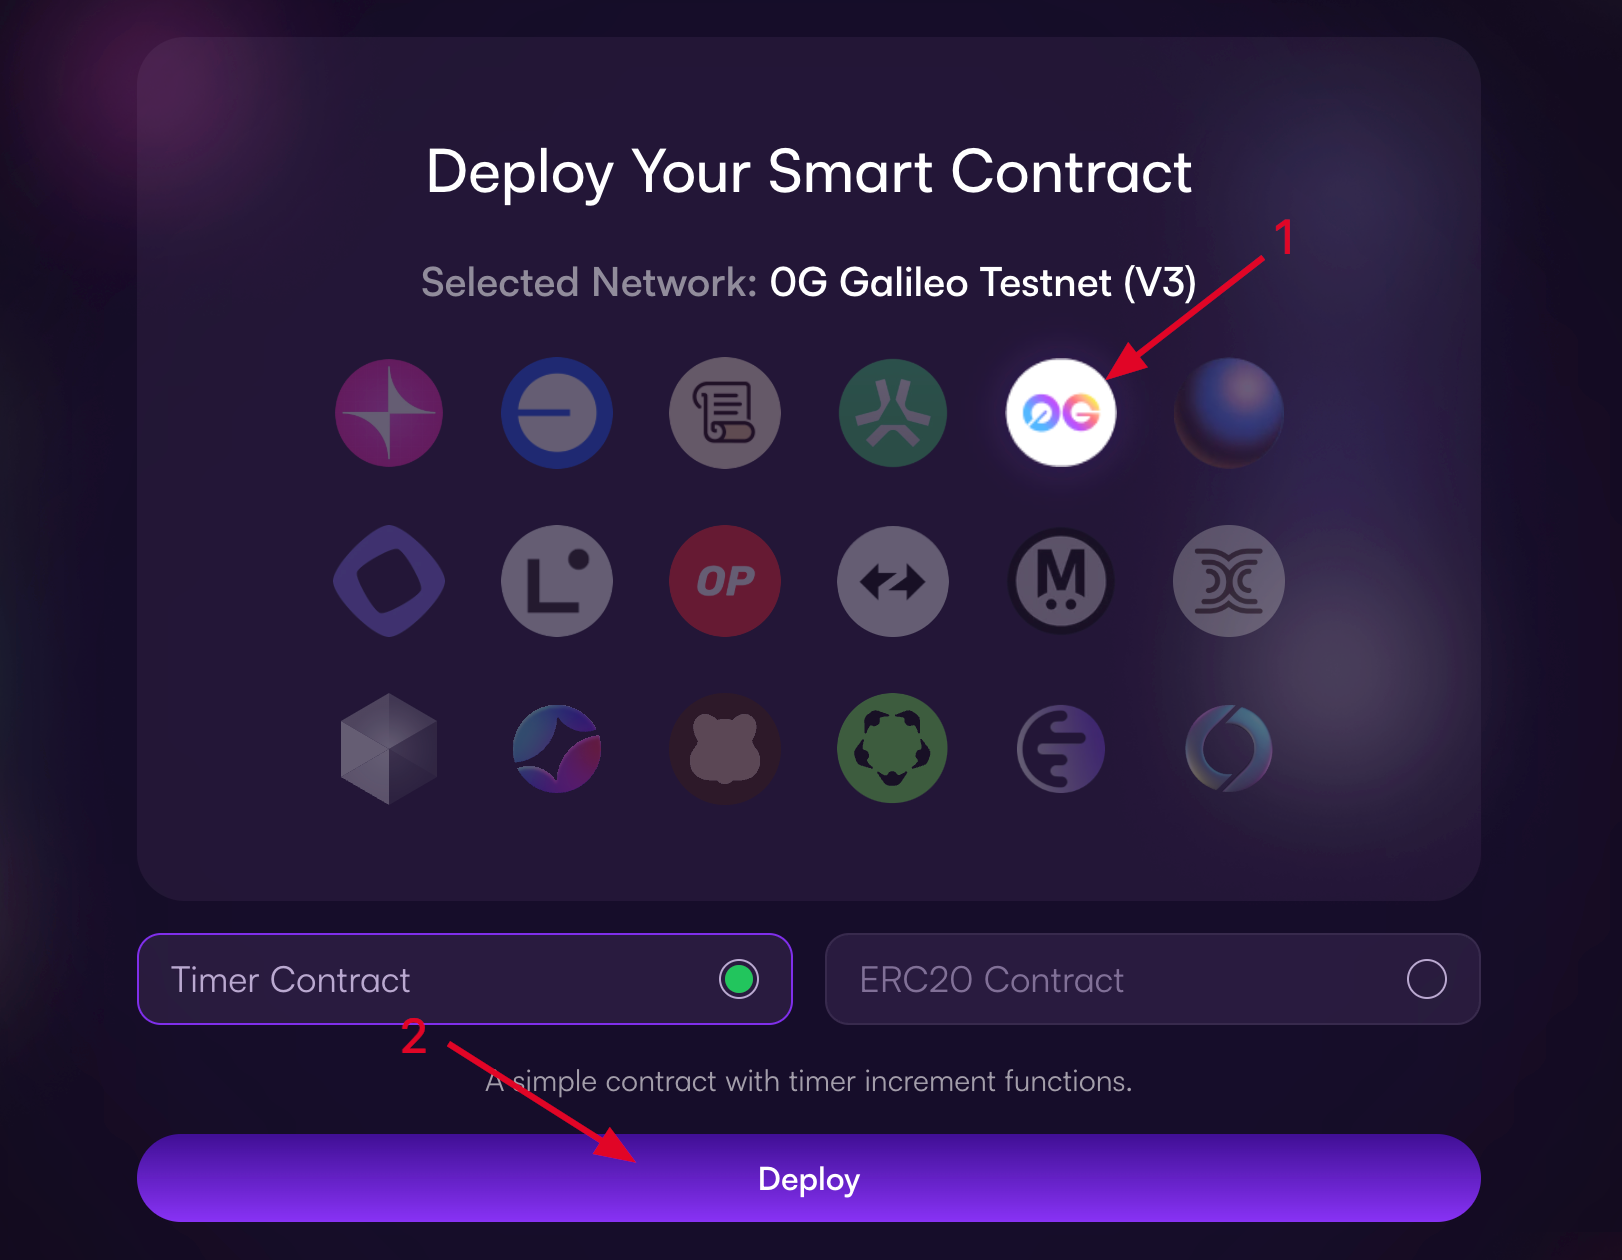Image resolution: width=1622 pixels, height=1260 pixels.
Task: Choose the red OP Optimism network icon
Action: point(725,581)
